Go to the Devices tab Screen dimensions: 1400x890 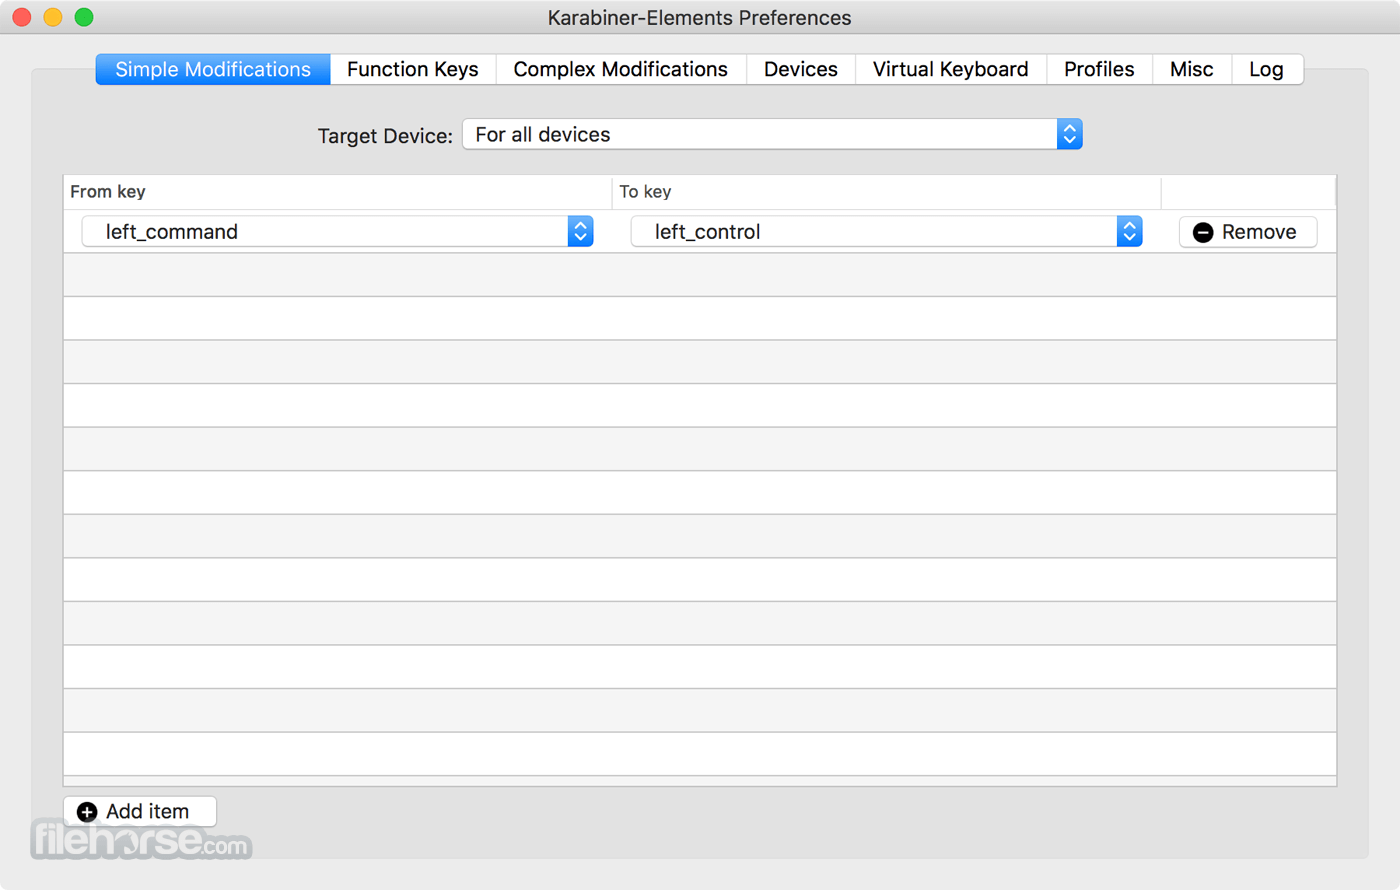click(801, 69)
